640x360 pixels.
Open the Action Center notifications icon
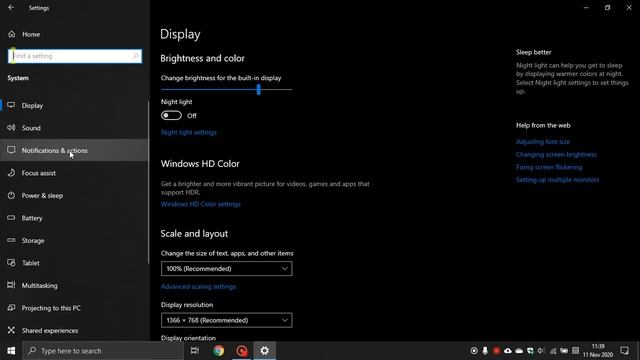point(624,351)
